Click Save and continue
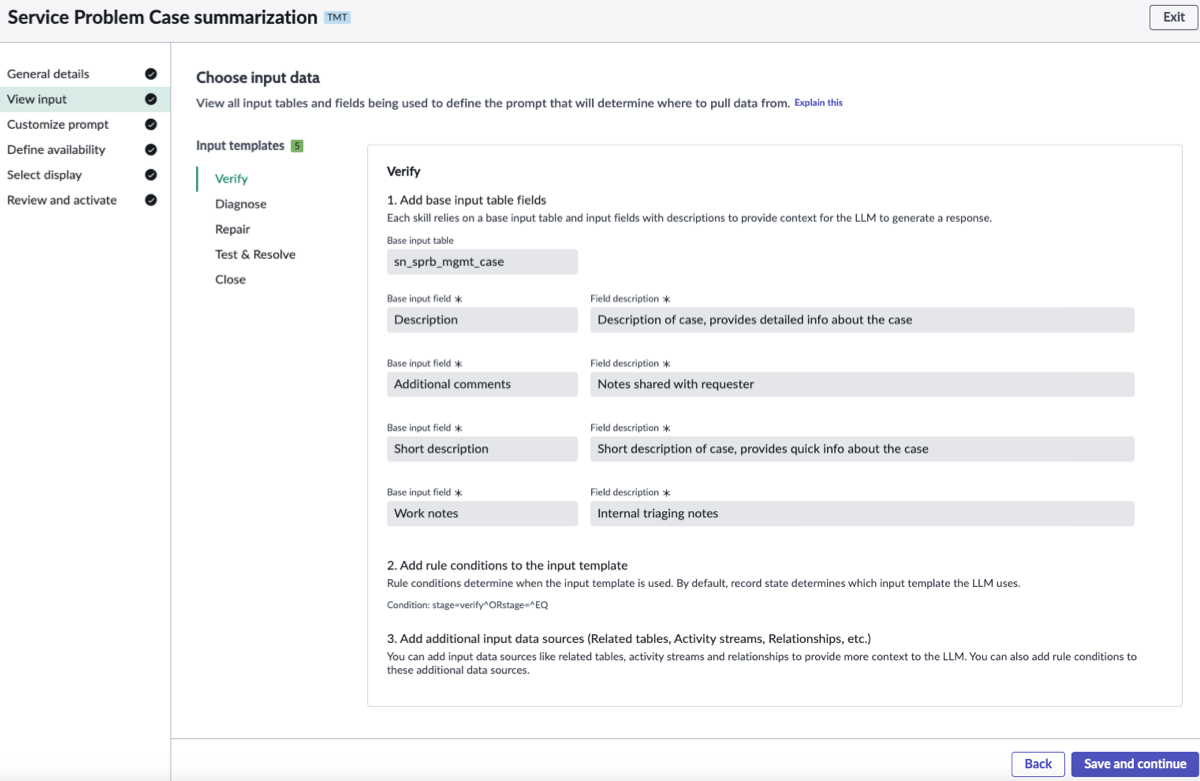The width and height of the screenshot is (1200, 781). click(x=1134, y=764)
